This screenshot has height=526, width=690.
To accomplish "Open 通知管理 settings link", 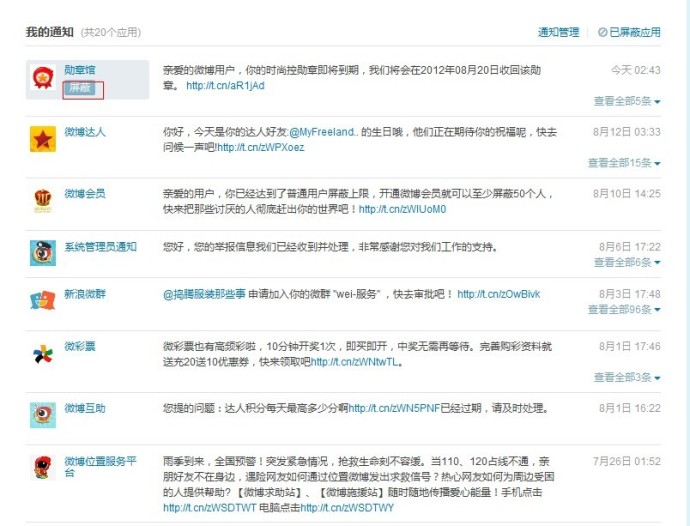I will coord(558,32).
